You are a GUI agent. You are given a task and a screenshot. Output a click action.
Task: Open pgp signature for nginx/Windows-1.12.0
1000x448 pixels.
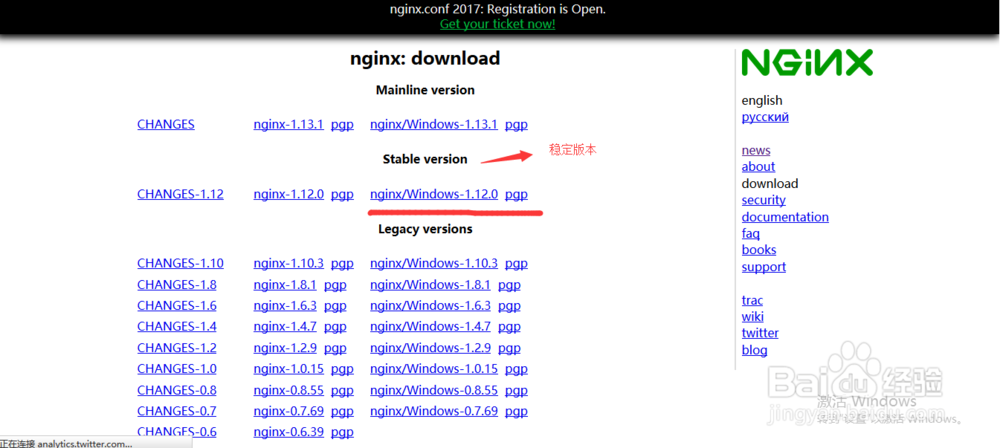click(516, 194)
